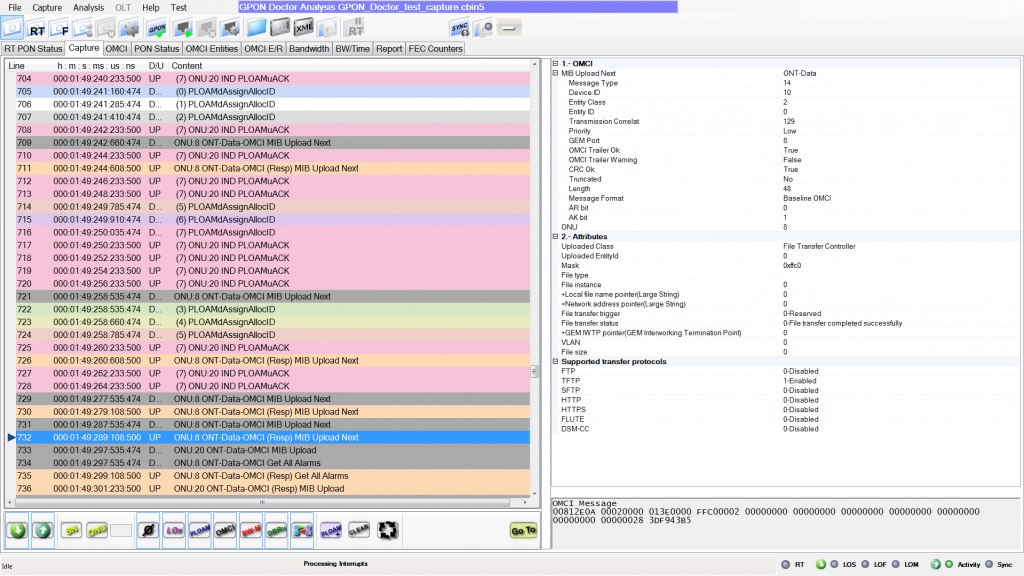Collapse the '2.- Attributes' tree section
Image resolution: width=1024 pixels, height=576 pixels.
(555, 236)
